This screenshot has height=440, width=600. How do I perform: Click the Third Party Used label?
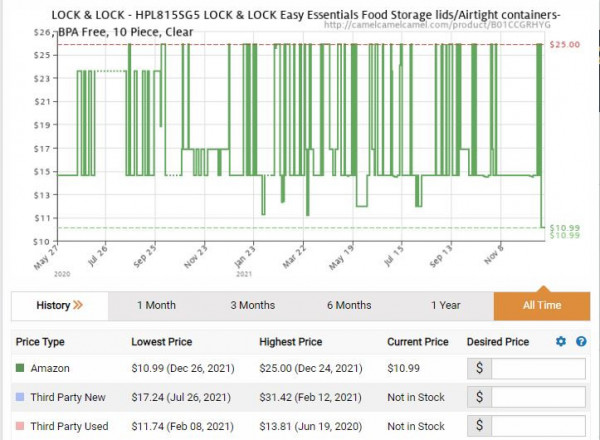69,426
